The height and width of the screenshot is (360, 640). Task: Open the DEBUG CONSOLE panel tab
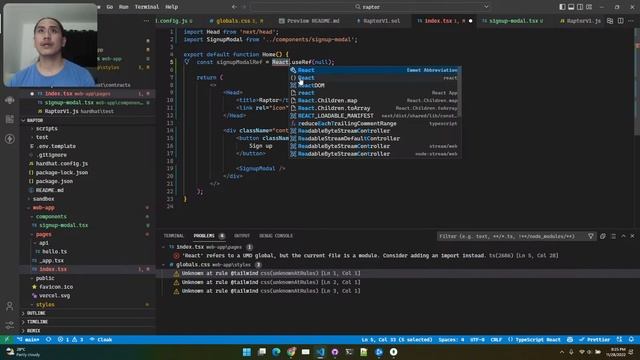(276, 236)
